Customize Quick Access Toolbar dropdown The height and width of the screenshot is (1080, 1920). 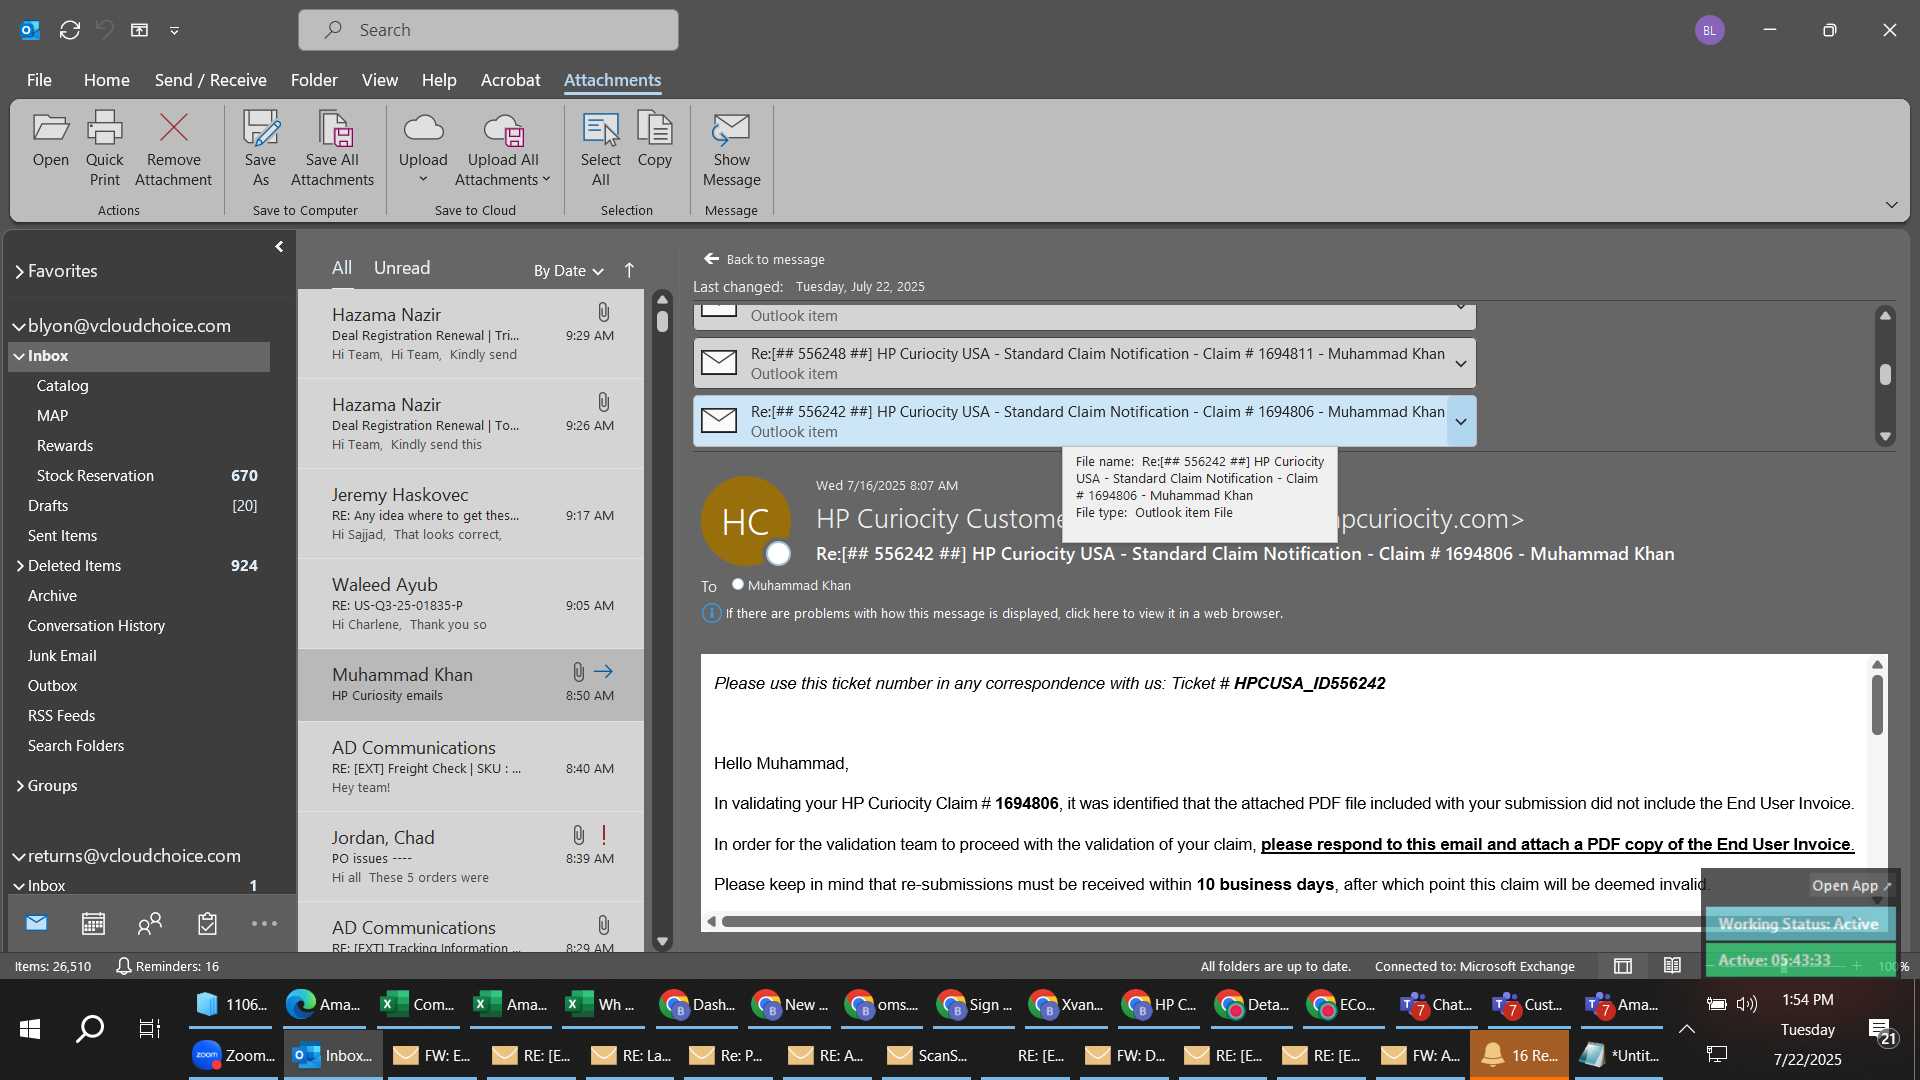[x=174, y=31]
